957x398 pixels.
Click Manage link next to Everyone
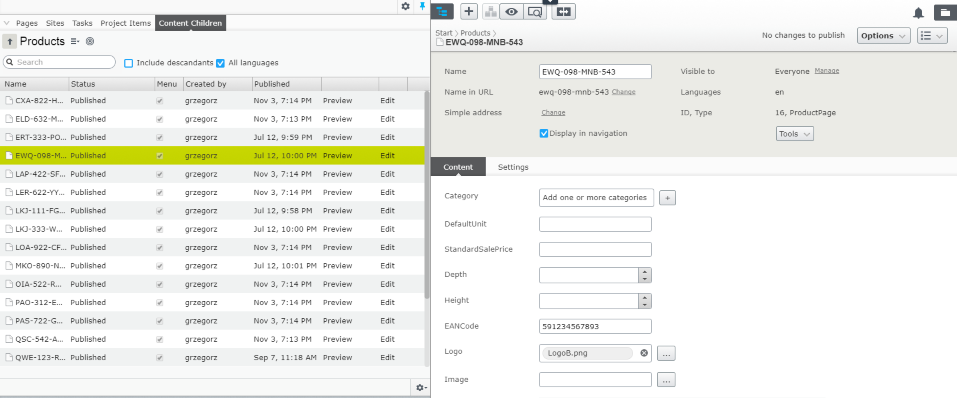pos(827,71)
